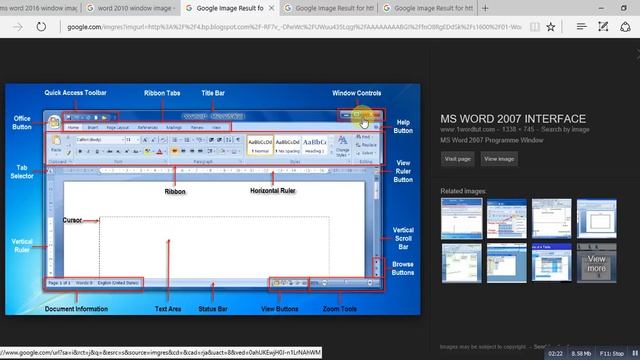Click 'Images may be subject to copyright' notice

[x=483, y=347]
